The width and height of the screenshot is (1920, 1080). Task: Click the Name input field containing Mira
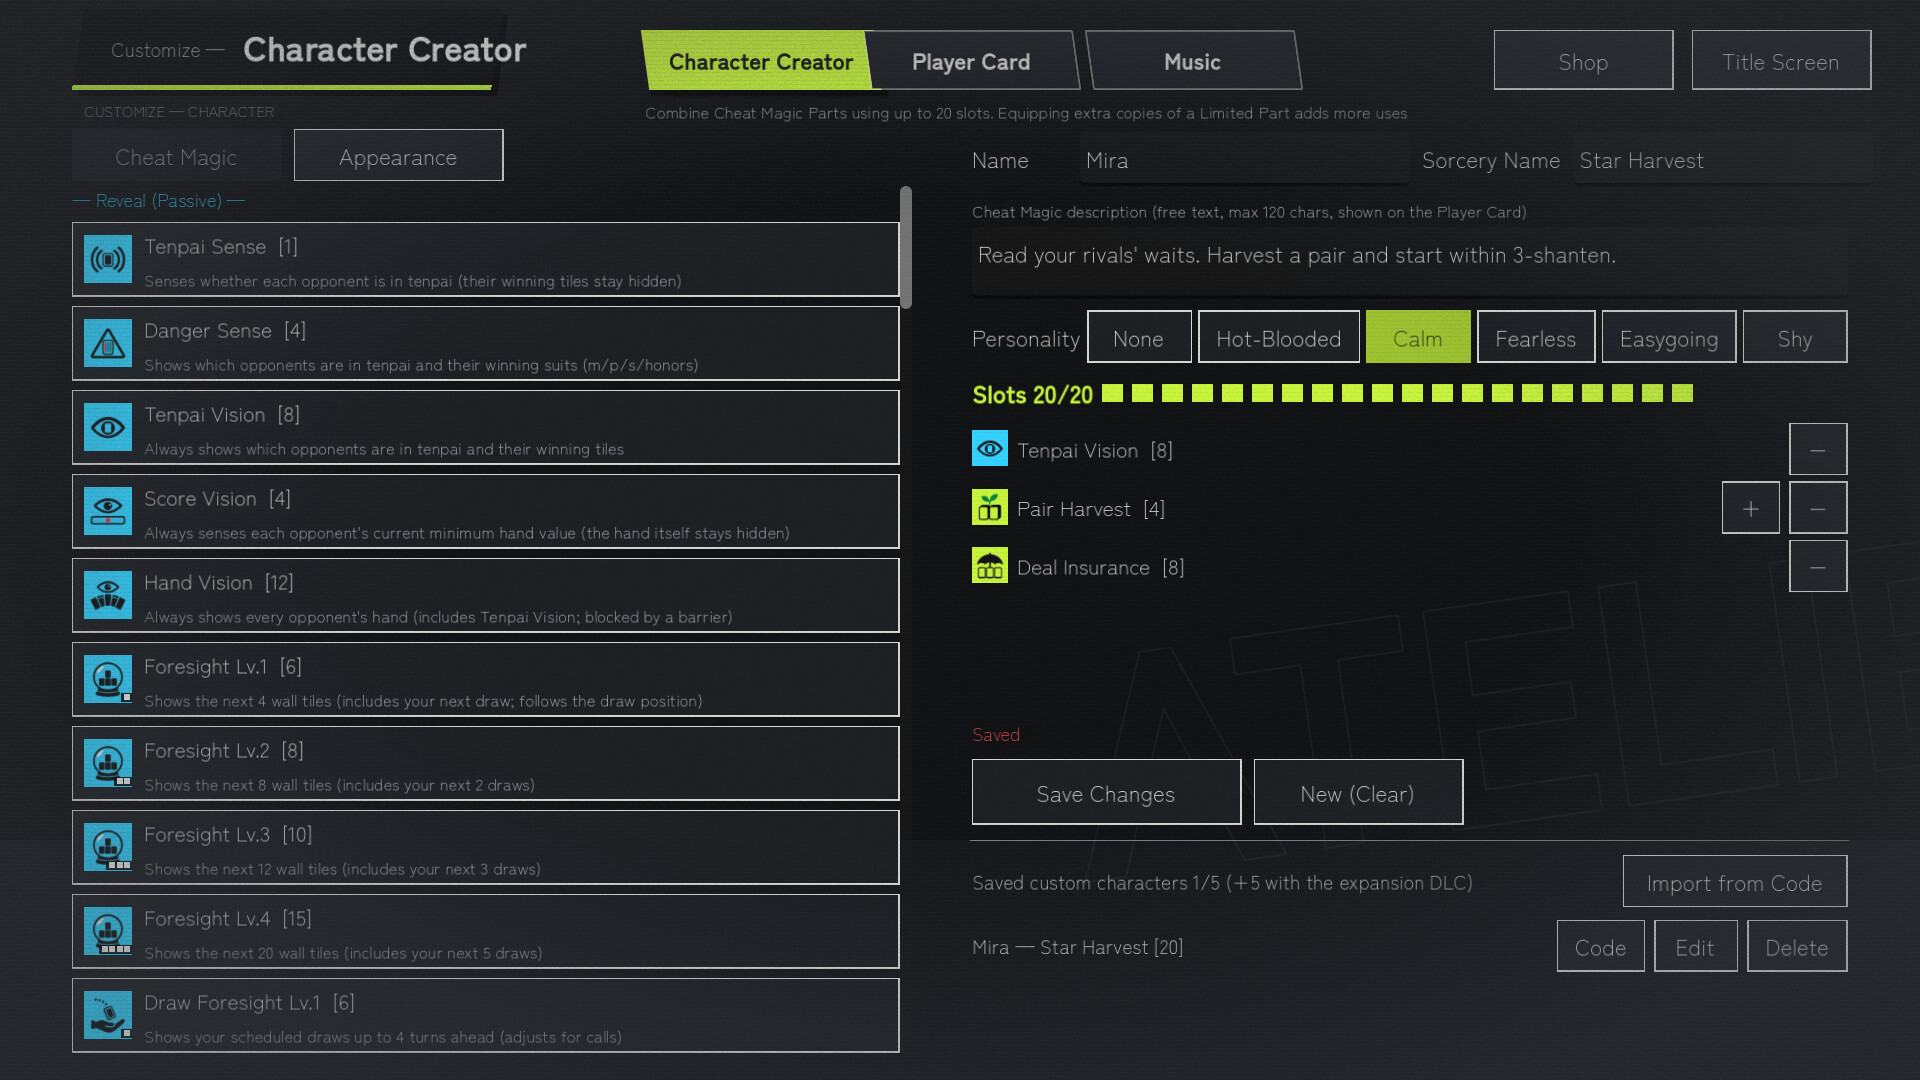pyautogui.click(x=1244, y=160)
